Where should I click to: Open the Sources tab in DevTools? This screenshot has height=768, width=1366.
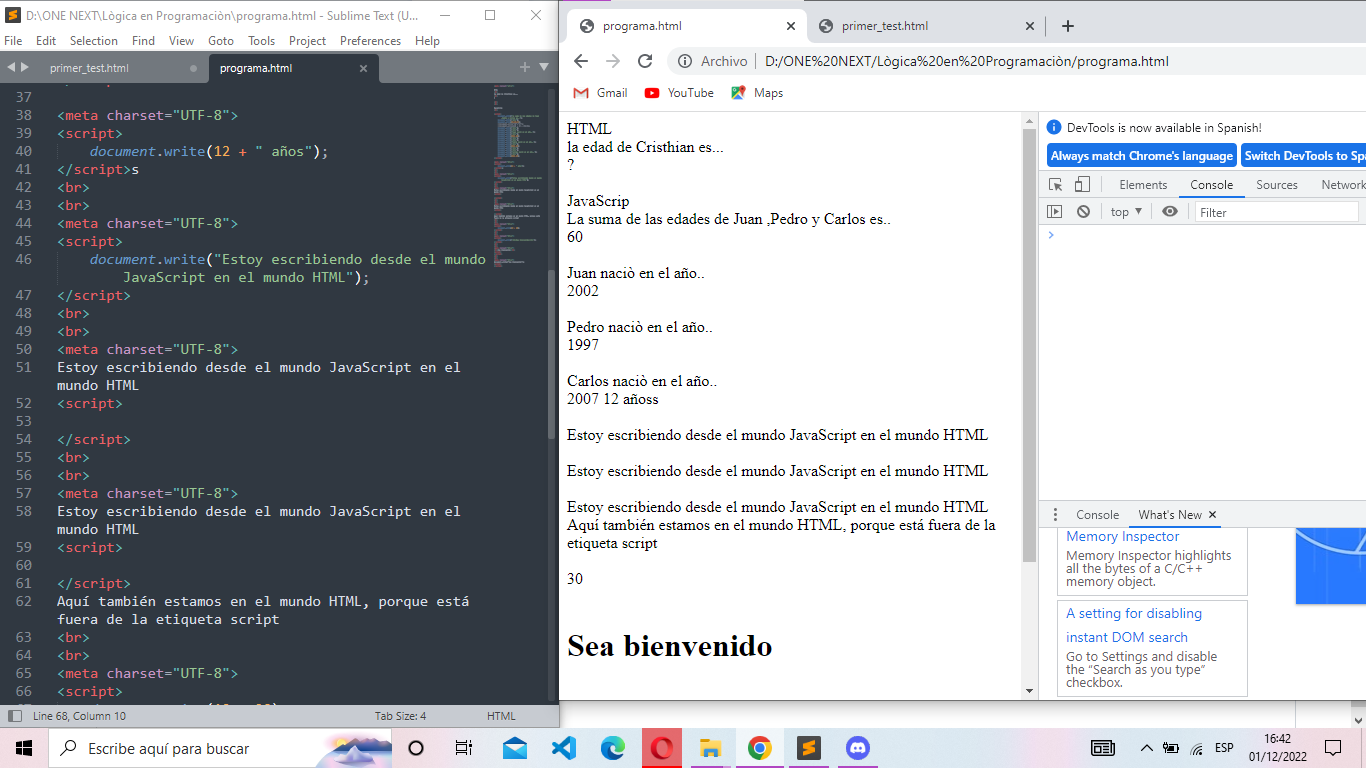point(1277,185)
